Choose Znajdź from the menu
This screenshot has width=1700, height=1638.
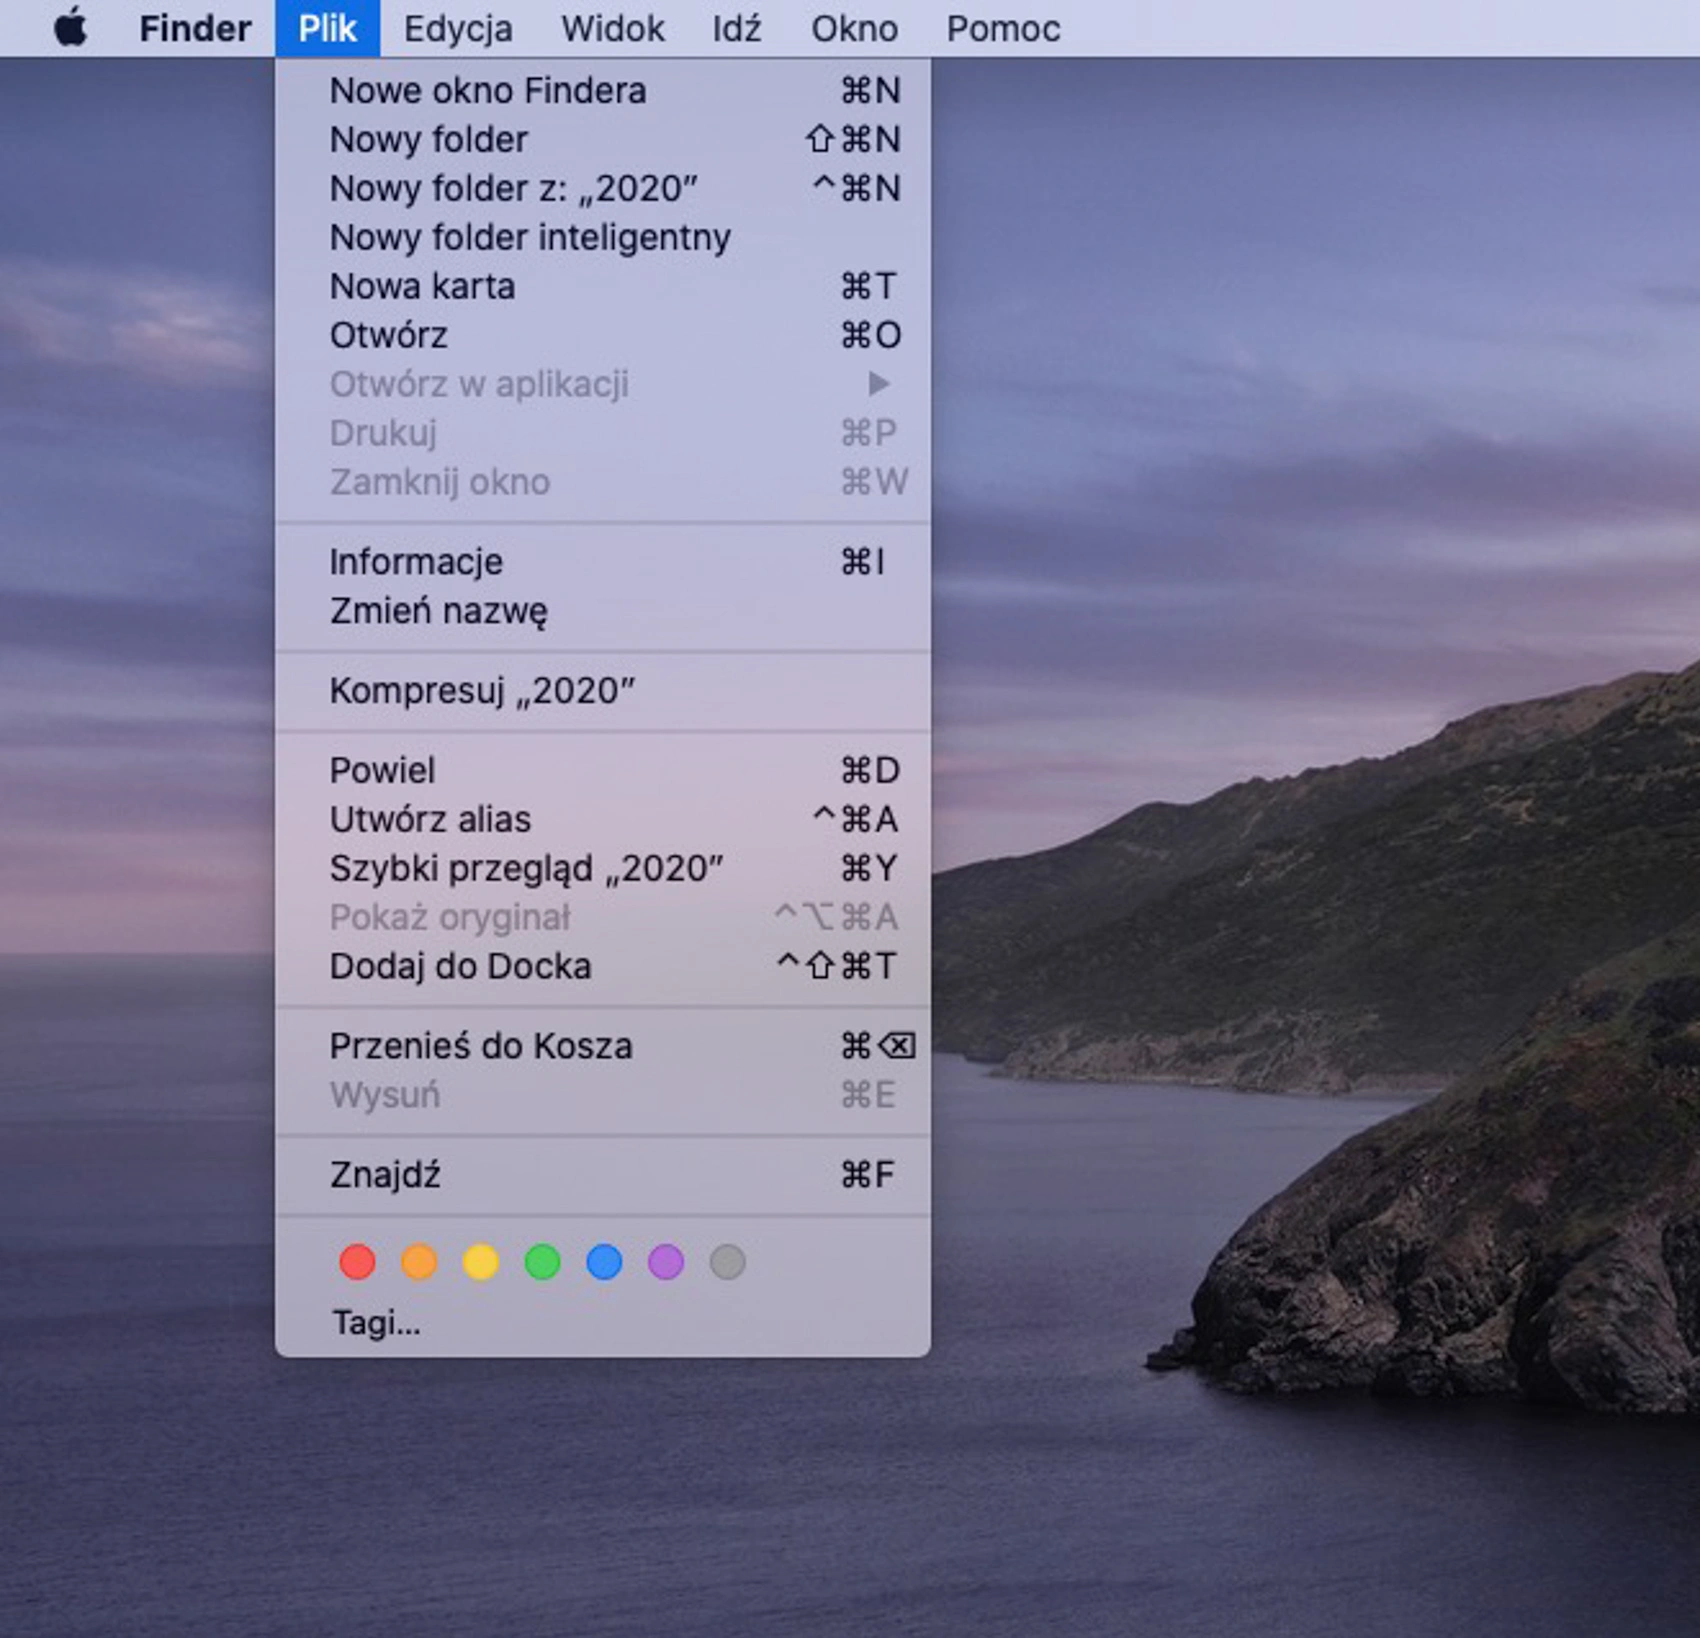[603, 1176]
